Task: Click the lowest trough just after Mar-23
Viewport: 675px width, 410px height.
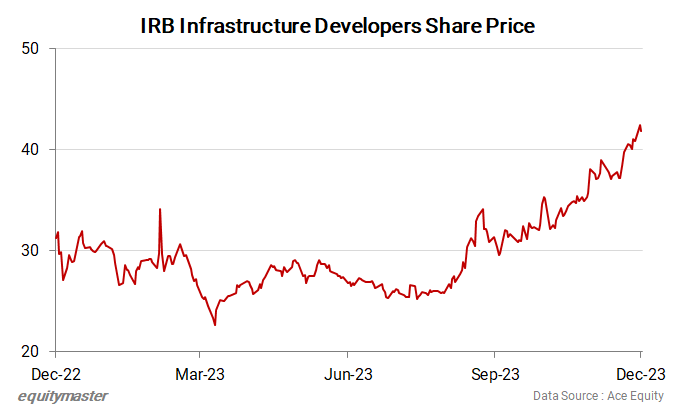Action: (215, 324)
